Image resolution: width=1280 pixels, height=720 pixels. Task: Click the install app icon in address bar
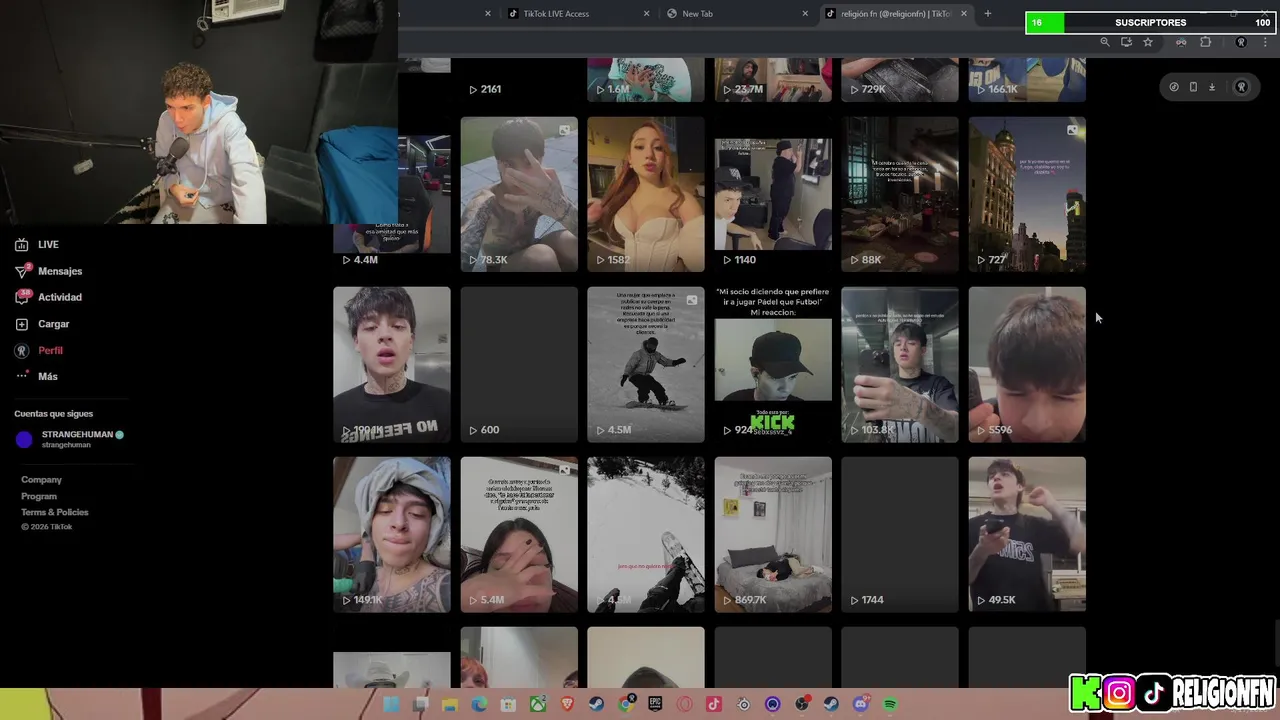(1126, 42)
